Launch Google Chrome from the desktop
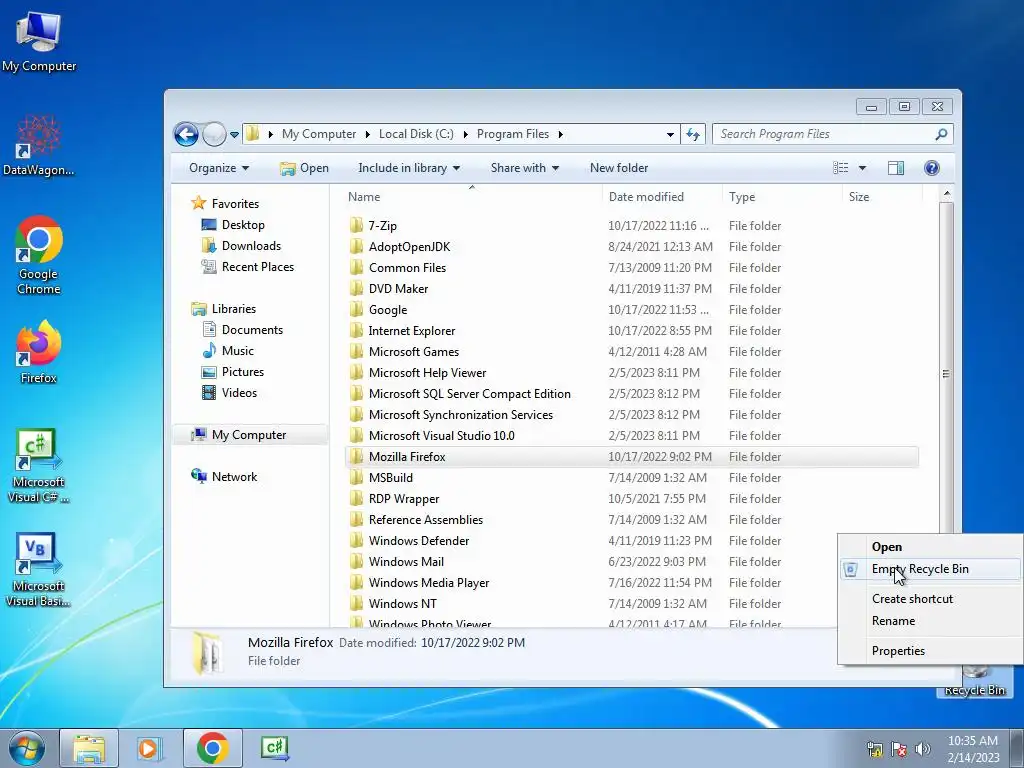The width and height of the screenshot is (1024, 768). (39, 255)
